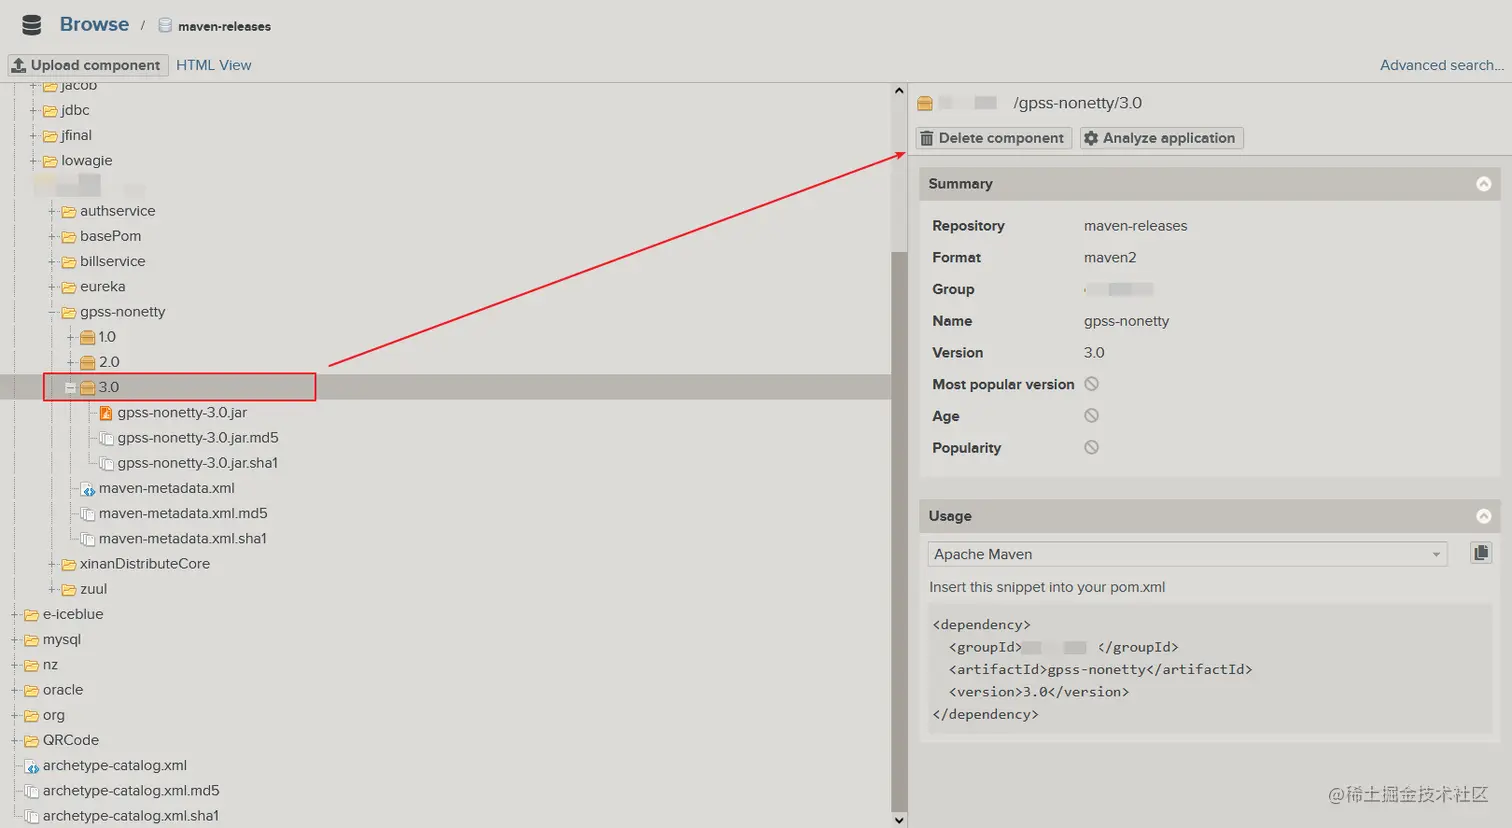Click the component icon of version 1.0
Image resolution: width=1512 pixels, height=828 pixels.
coord(88,337)
